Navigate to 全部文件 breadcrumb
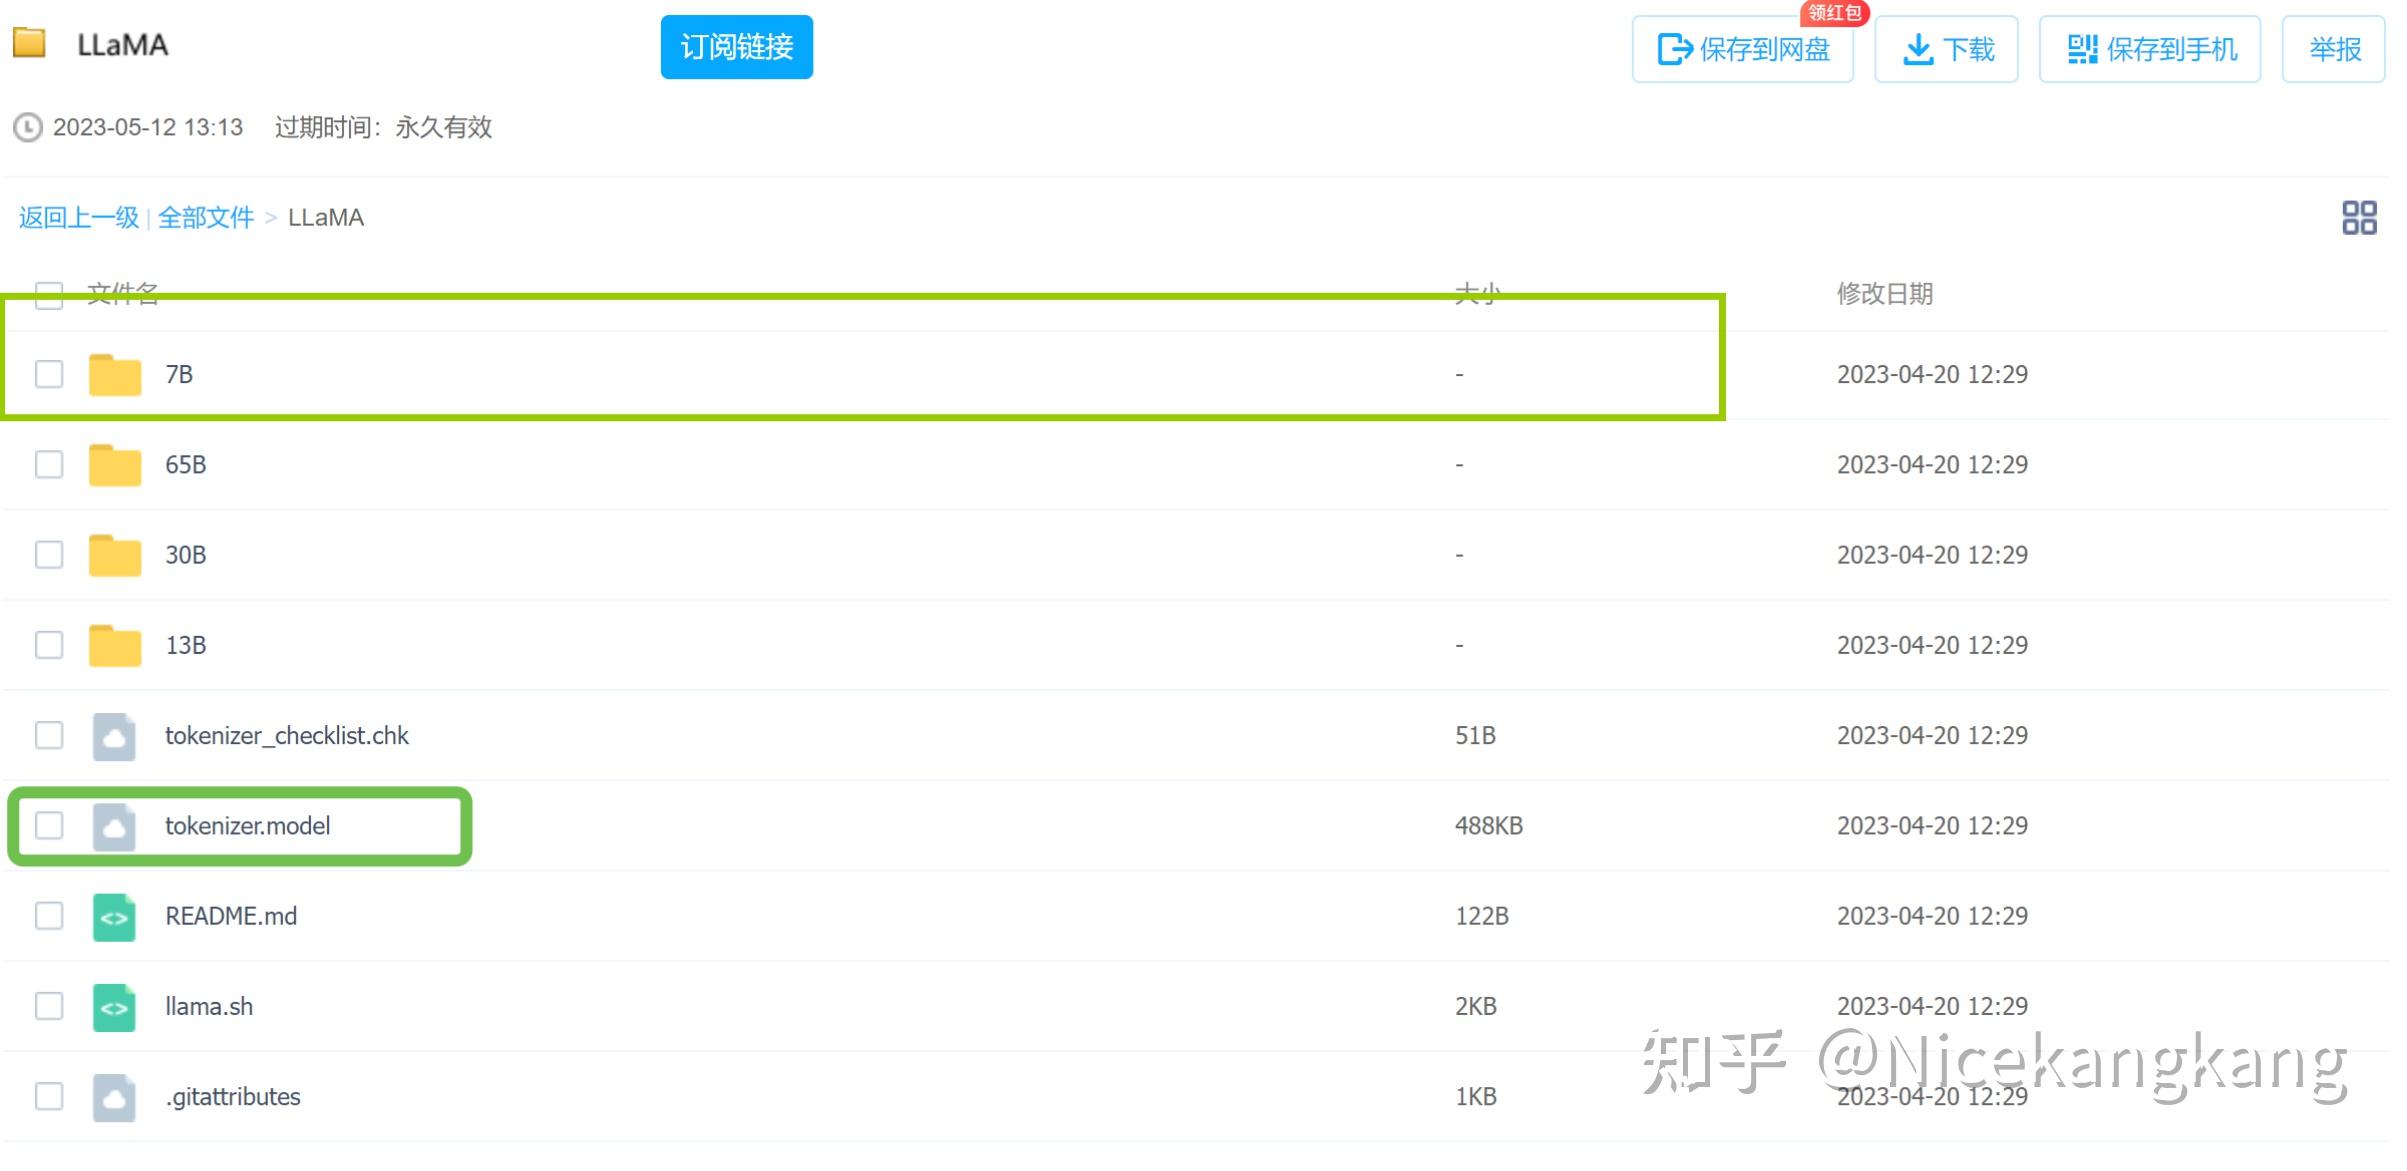The height and width of the screenshot is (1171, 2407). pos(206,218)
